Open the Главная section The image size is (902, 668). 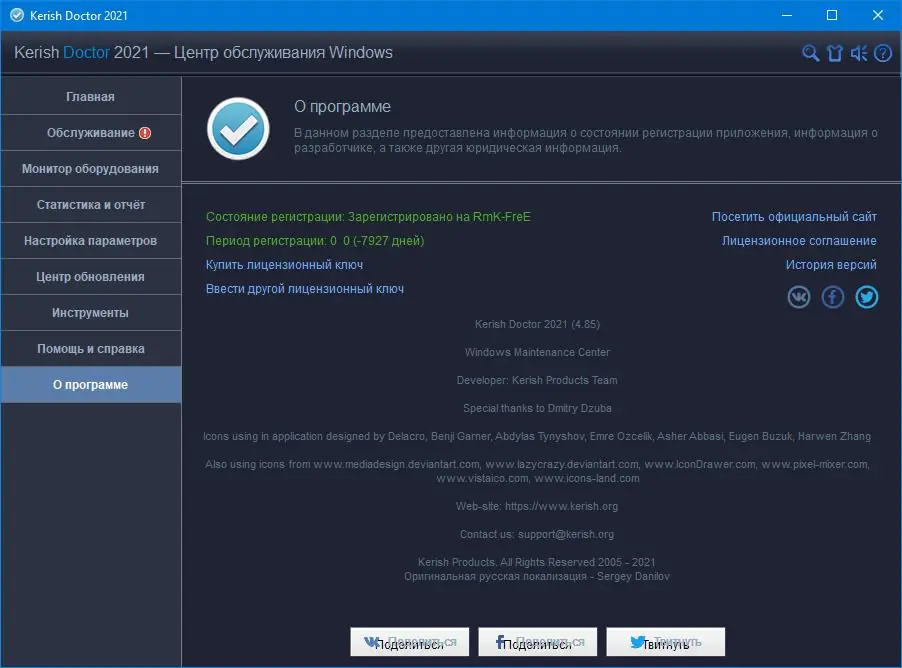91,97
